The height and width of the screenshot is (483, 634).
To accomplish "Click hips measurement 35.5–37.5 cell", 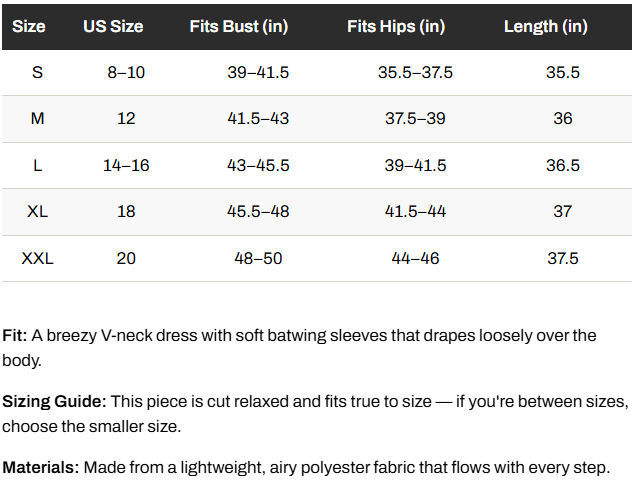I will tap(415, 73).
